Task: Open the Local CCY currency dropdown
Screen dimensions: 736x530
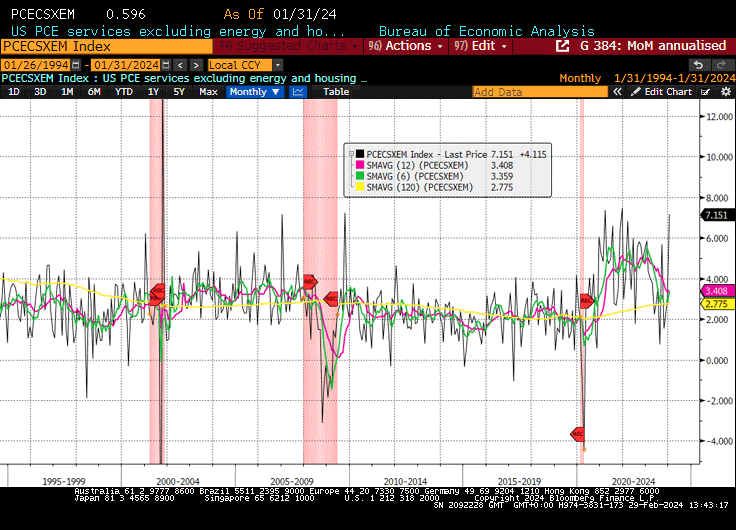Action: tap(236, 64)
